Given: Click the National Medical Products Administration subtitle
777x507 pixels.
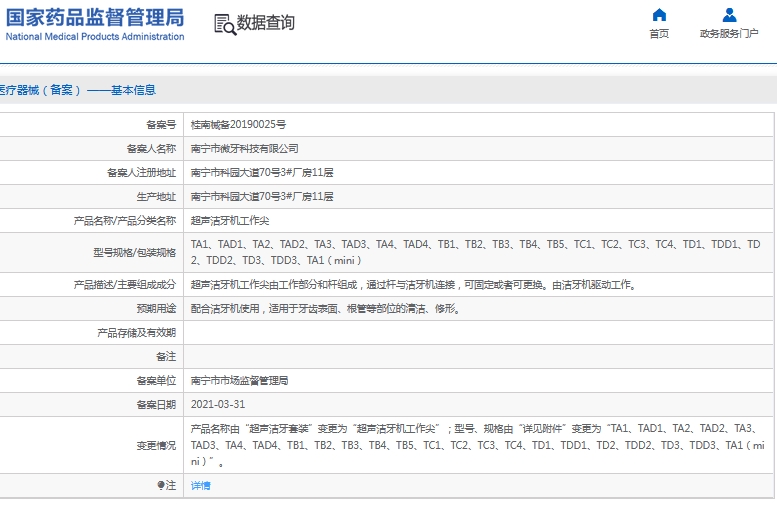Looking at the screenshot, I should [x=95, y=37].
